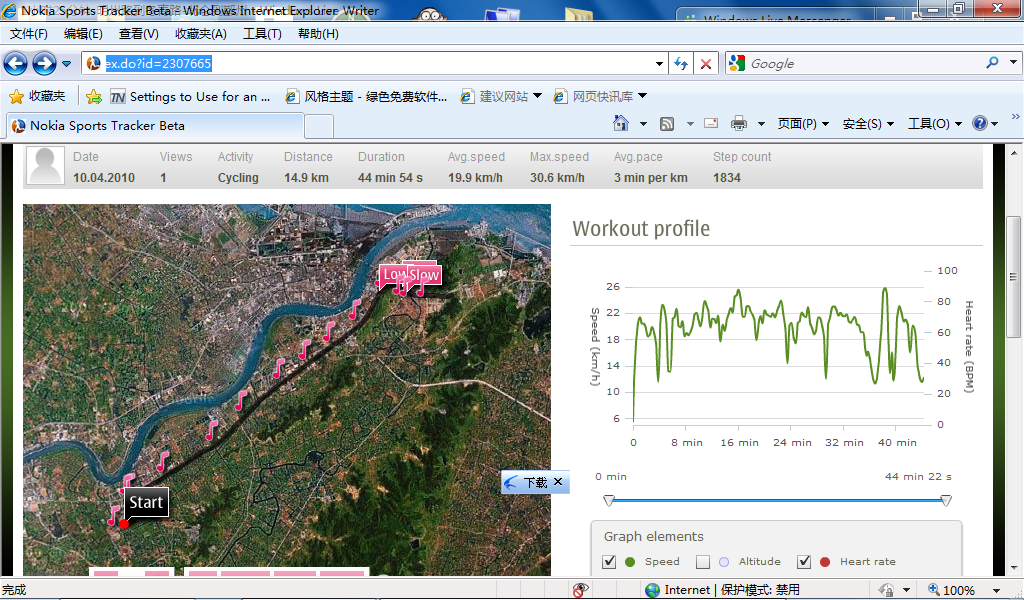
Task: Open the print options dropdown arrow
Action: click(761, 124)
